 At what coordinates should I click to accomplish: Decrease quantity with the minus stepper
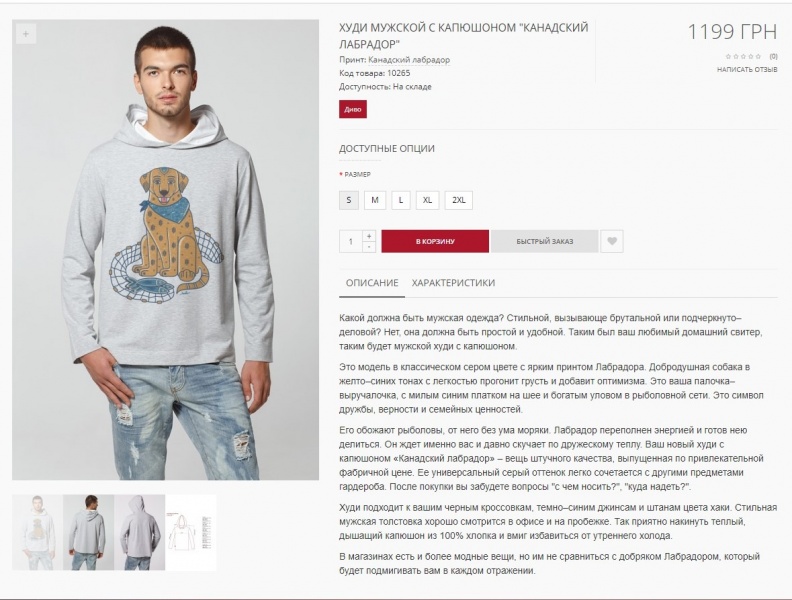(369, 247)
